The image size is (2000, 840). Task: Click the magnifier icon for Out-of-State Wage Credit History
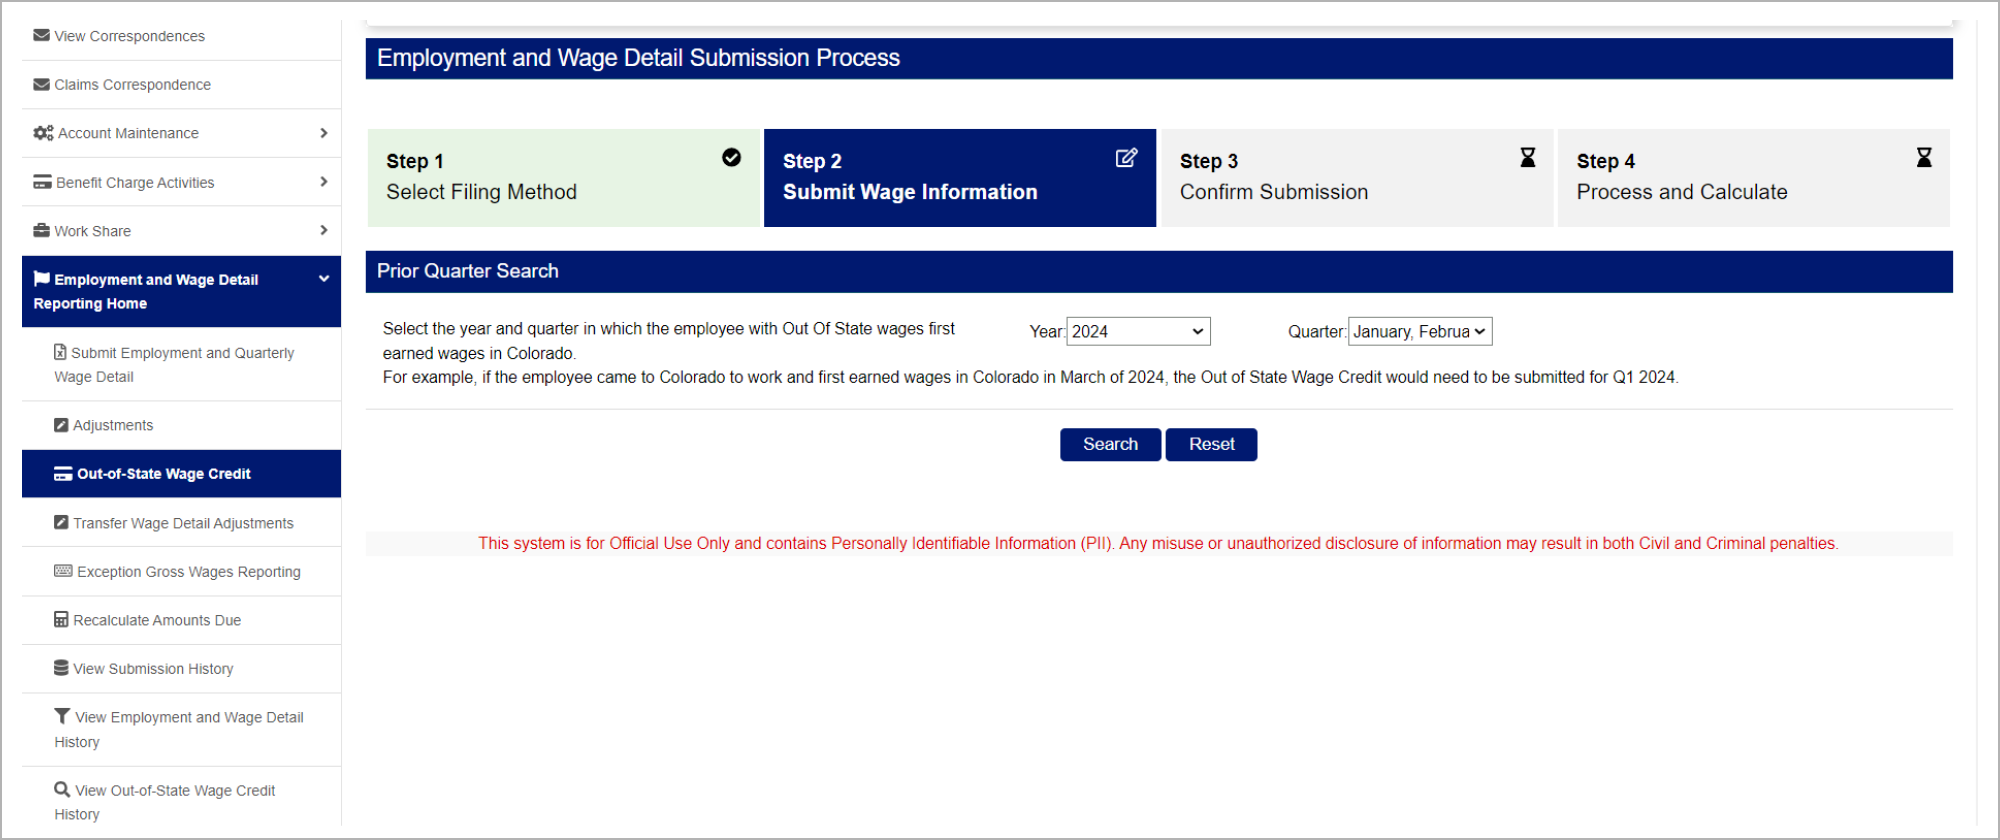pyautogui.click(x=62, y=790)
